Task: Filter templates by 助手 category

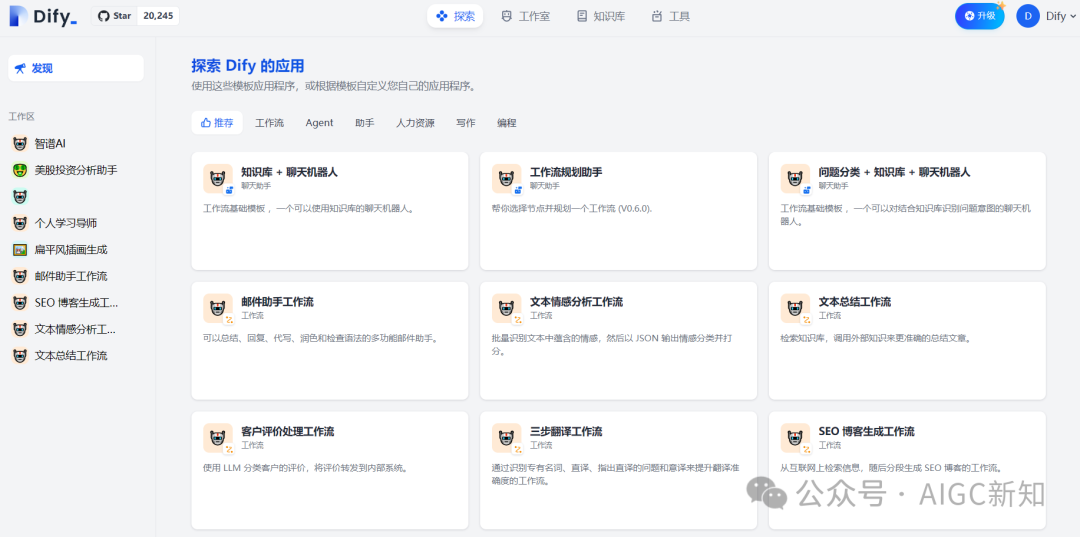Action: click(x=364, y=123)
